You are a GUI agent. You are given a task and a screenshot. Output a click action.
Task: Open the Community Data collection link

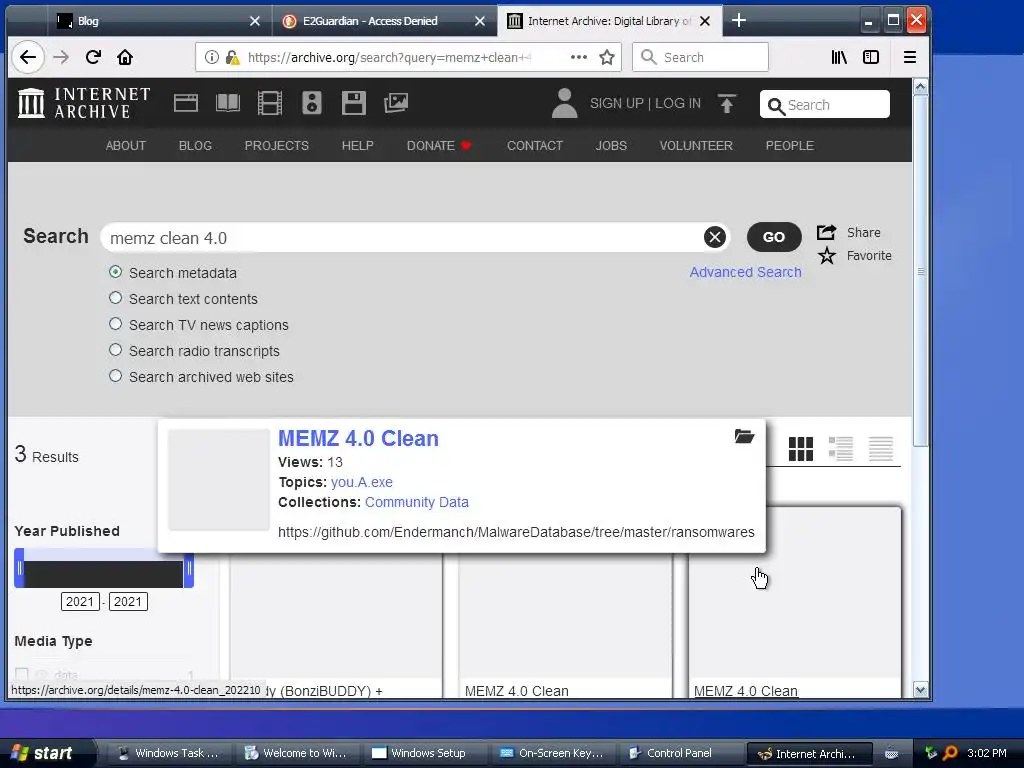[x=417, y=502]
